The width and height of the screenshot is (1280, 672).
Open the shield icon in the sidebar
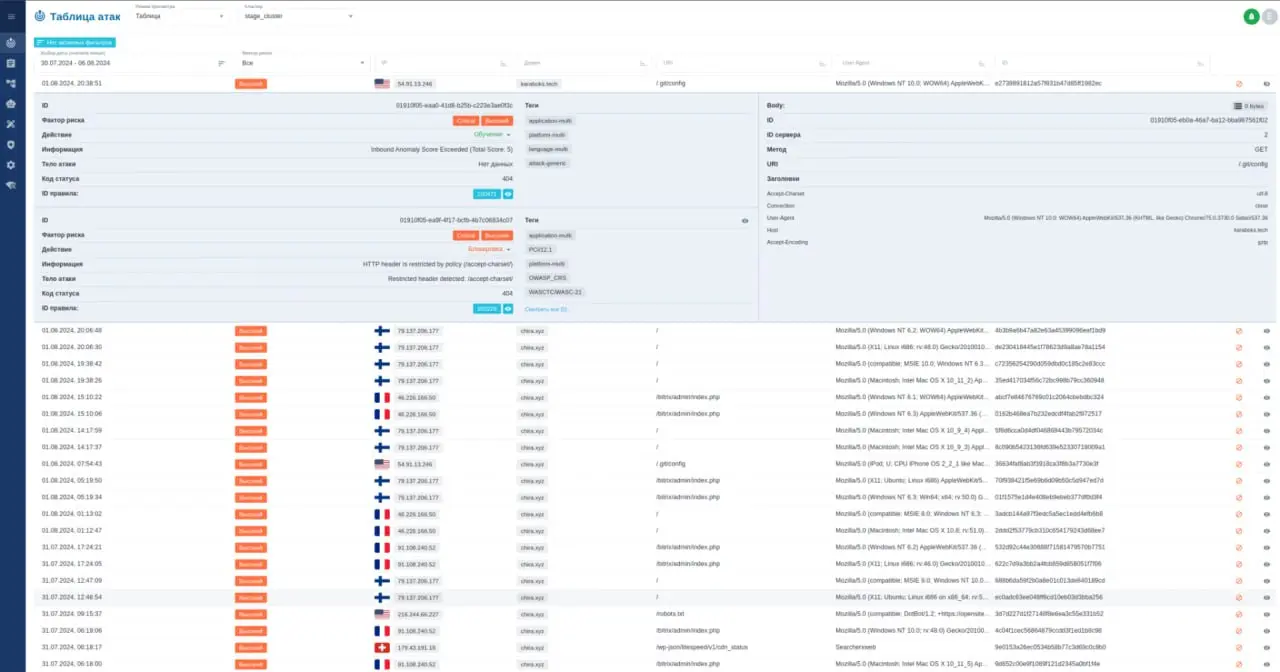11,144
